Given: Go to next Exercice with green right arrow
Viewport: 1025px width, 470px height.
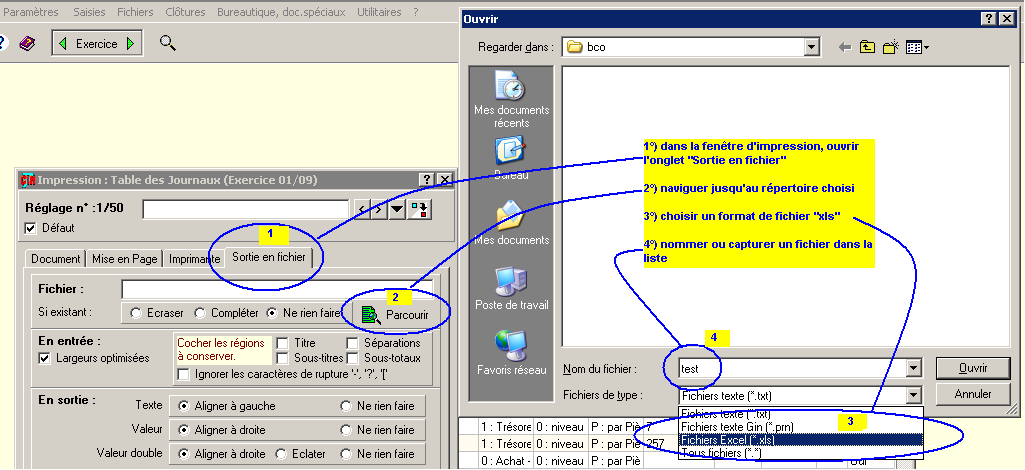Looking at the screenshot, I should 130,44.
